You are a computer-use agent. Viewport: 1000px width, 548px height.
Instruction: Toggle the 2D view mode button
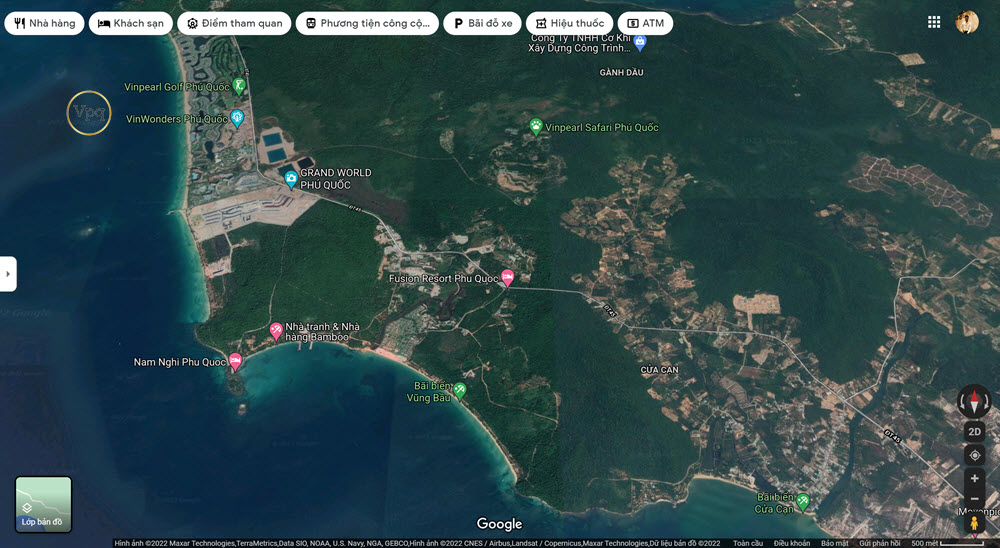point(974,432)
